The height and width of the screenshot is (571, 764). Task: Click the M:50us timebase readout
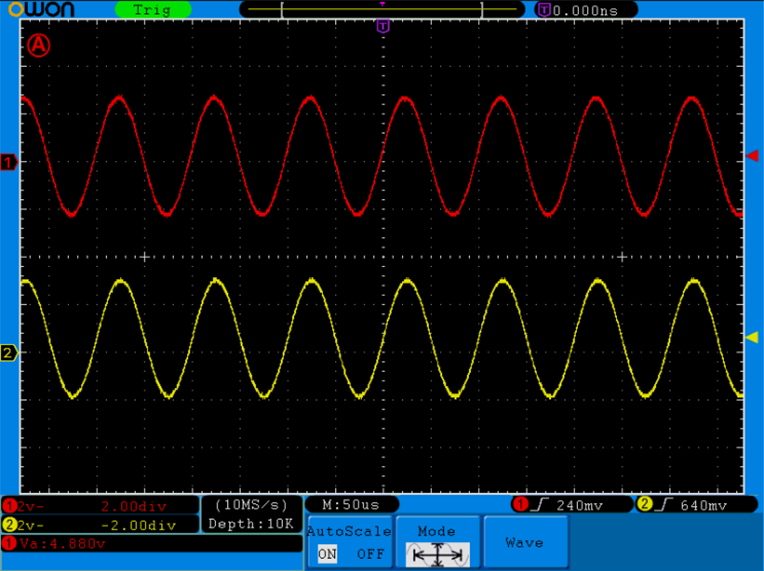(x=351, y=504)
